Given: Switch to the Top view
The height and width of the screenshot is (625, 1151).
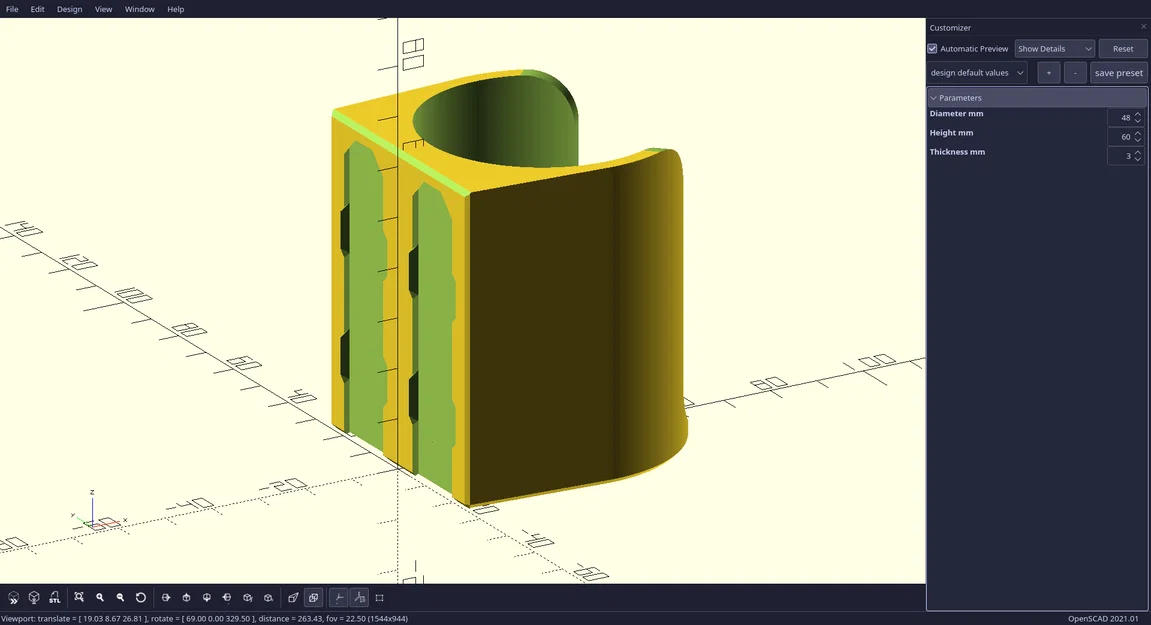Looking at the screenshot, I should tap(186, 598).
